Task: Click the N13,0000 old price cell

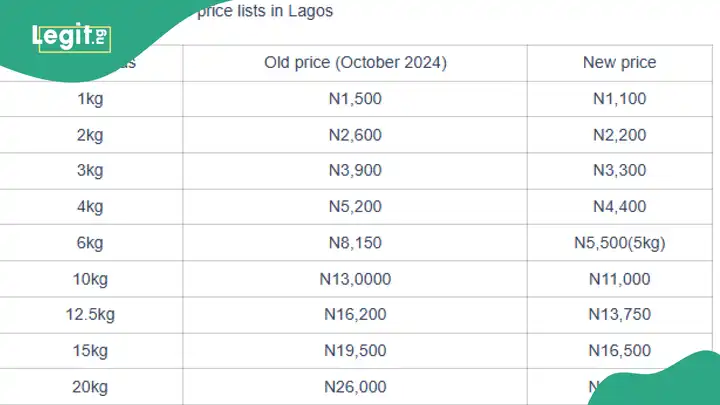Action: (355, 279)
